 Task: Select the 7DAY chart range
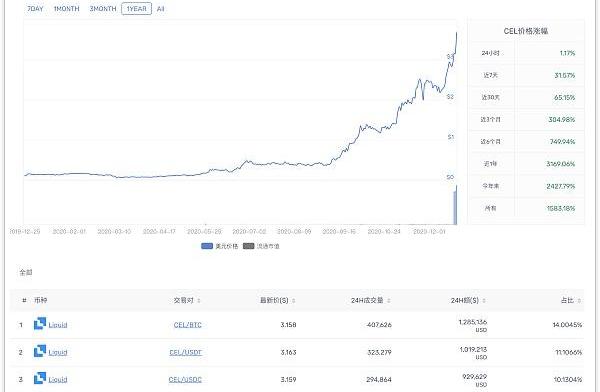35,8
